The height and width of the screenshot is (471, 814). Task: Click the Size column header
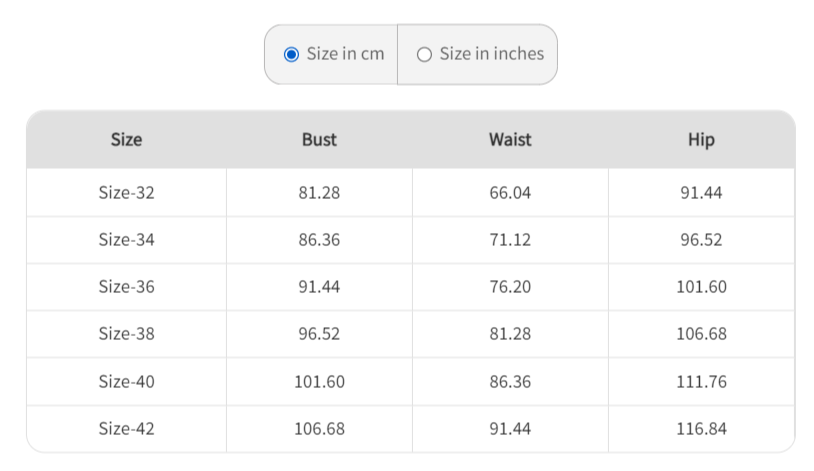coord(126,140)
